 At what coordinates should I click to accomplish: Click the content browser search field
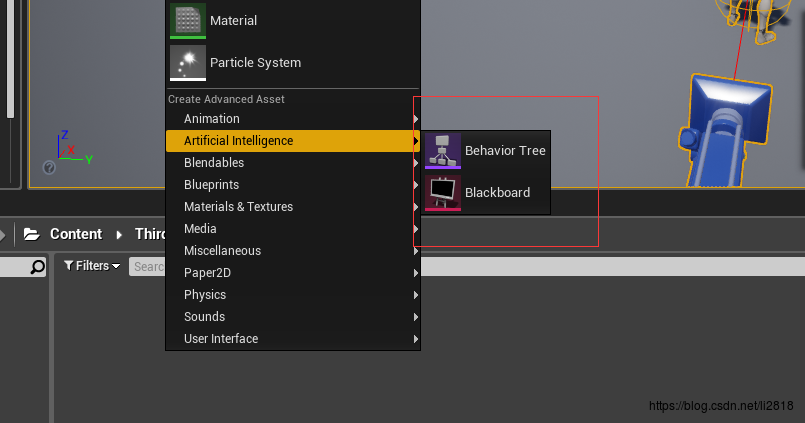(148, 267)
